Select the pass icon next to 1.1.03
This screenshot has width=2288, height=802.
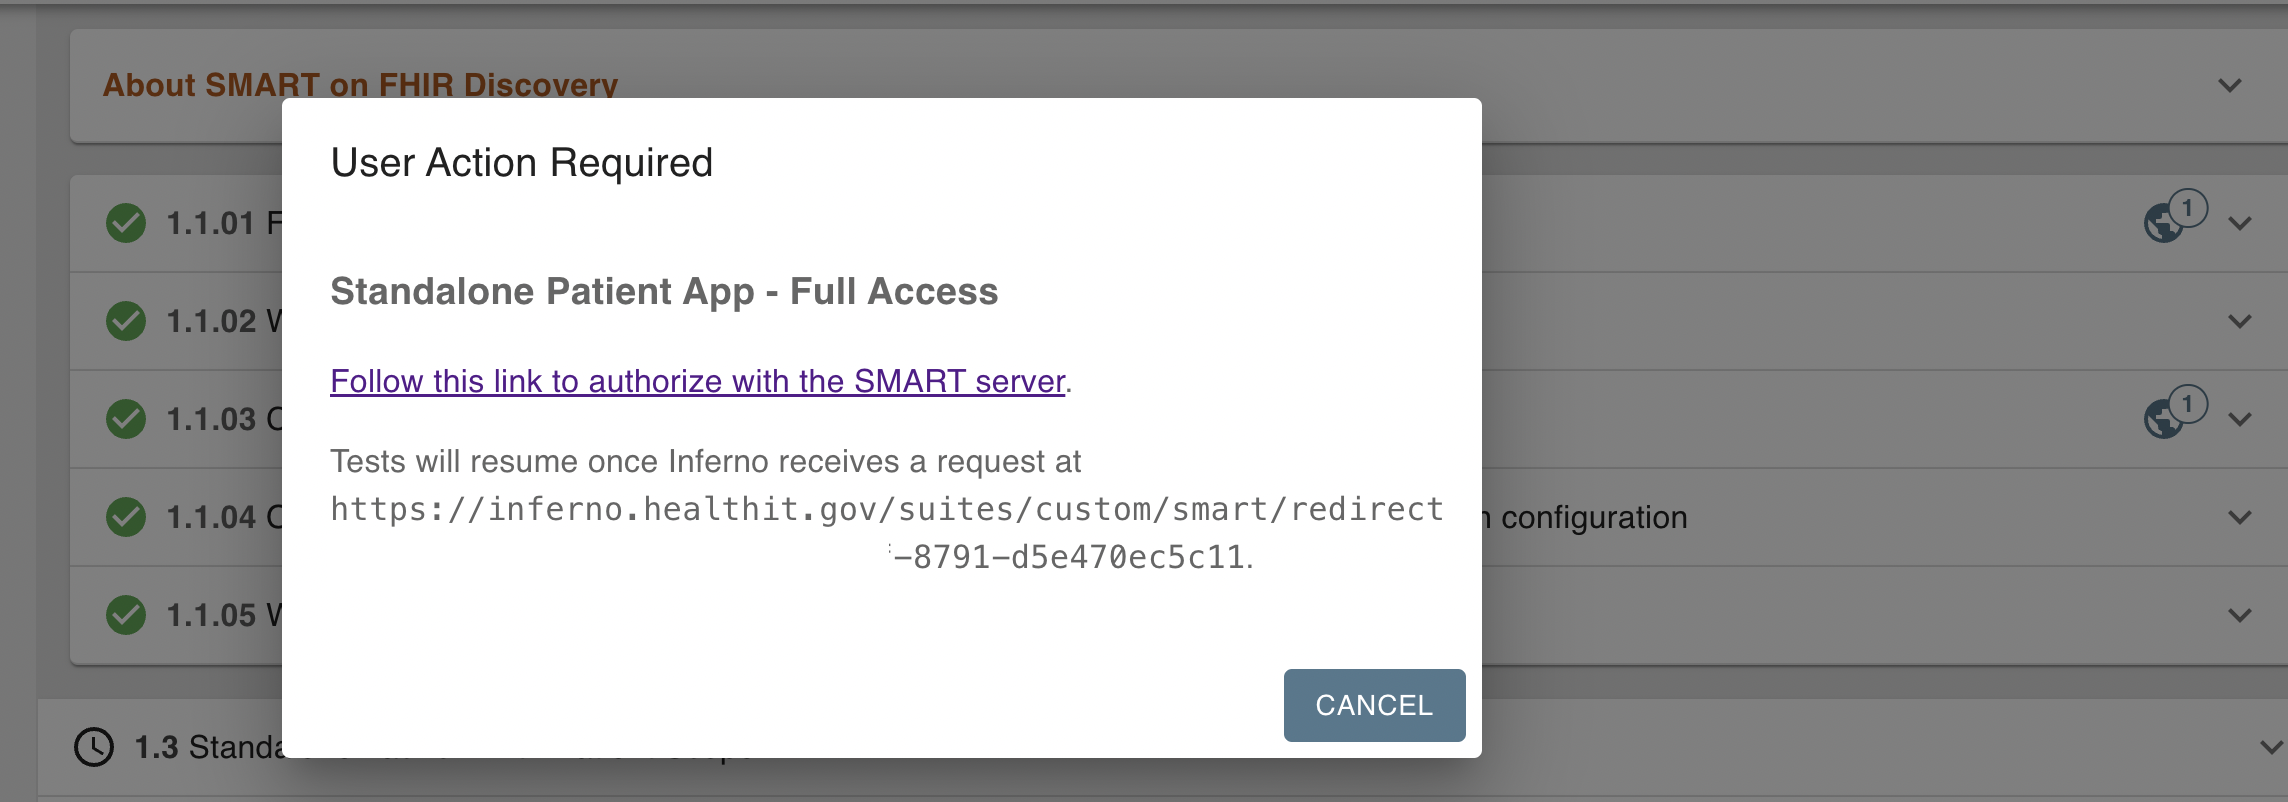pos(124,419)
